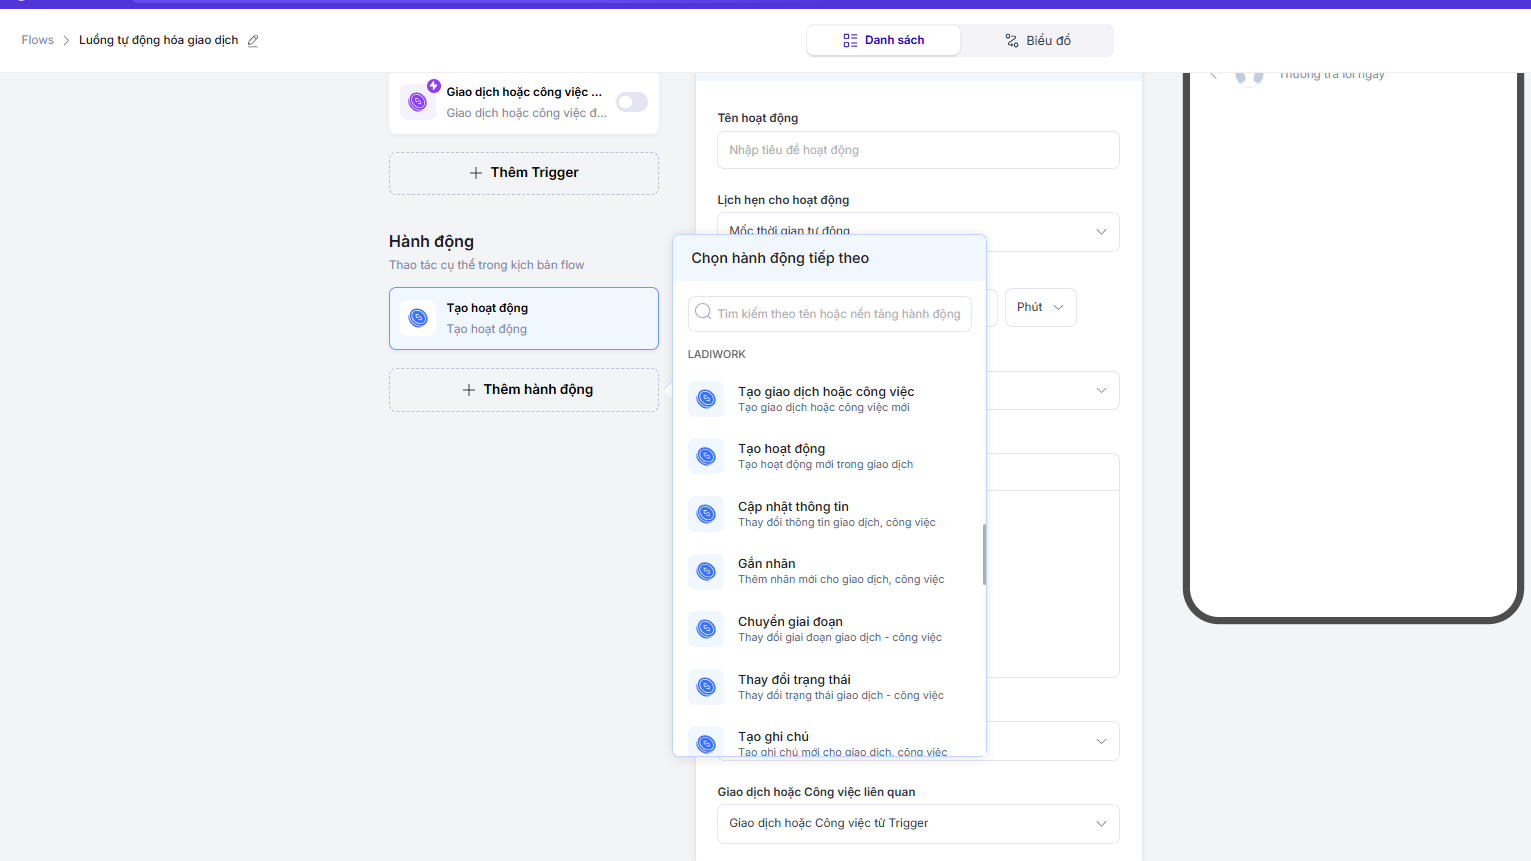Click the Gắn nhãn action icon
Viewport: 1531px width, 861px height.
[x=706, y=571]
